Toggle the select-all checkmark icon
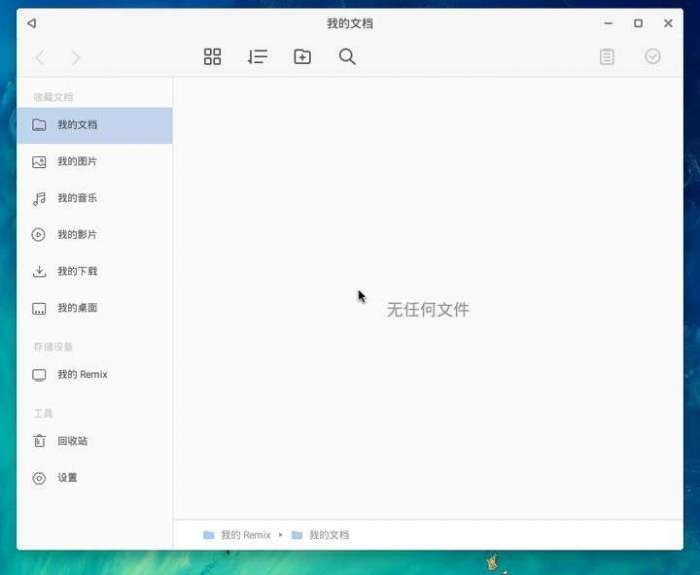Screen dimensions: 700x575 (653, 56)
